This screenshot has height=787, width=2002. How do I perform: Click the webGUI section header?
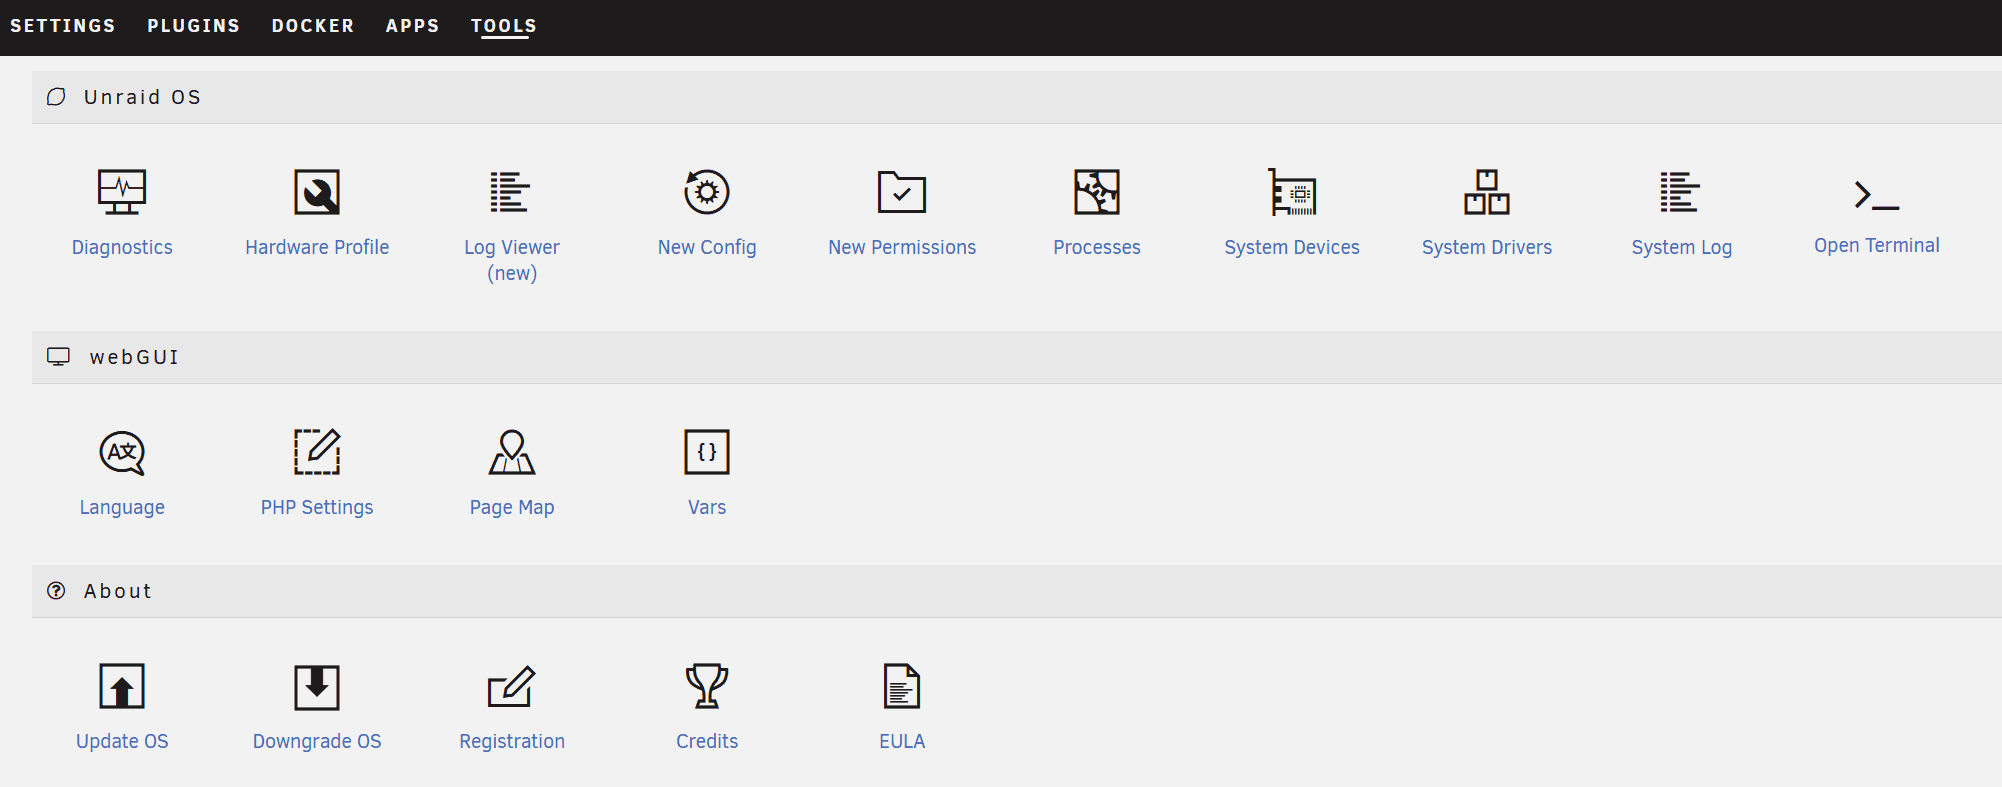coord(1017,357)
